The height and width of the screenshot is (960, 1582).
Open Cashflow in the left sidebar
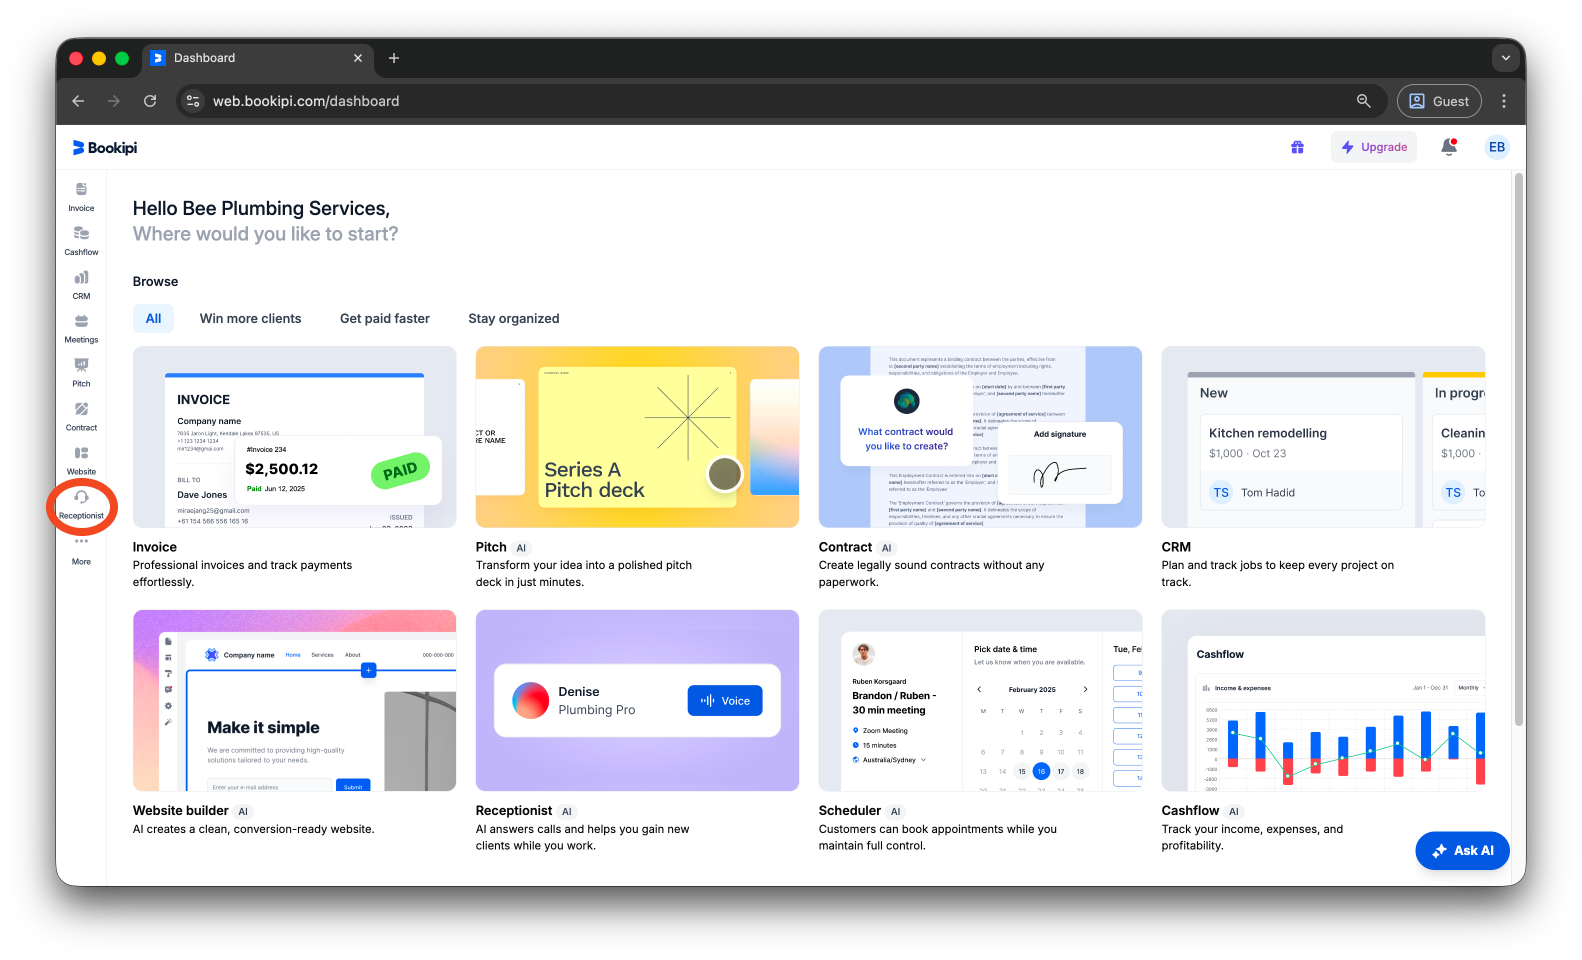[81, 240]
